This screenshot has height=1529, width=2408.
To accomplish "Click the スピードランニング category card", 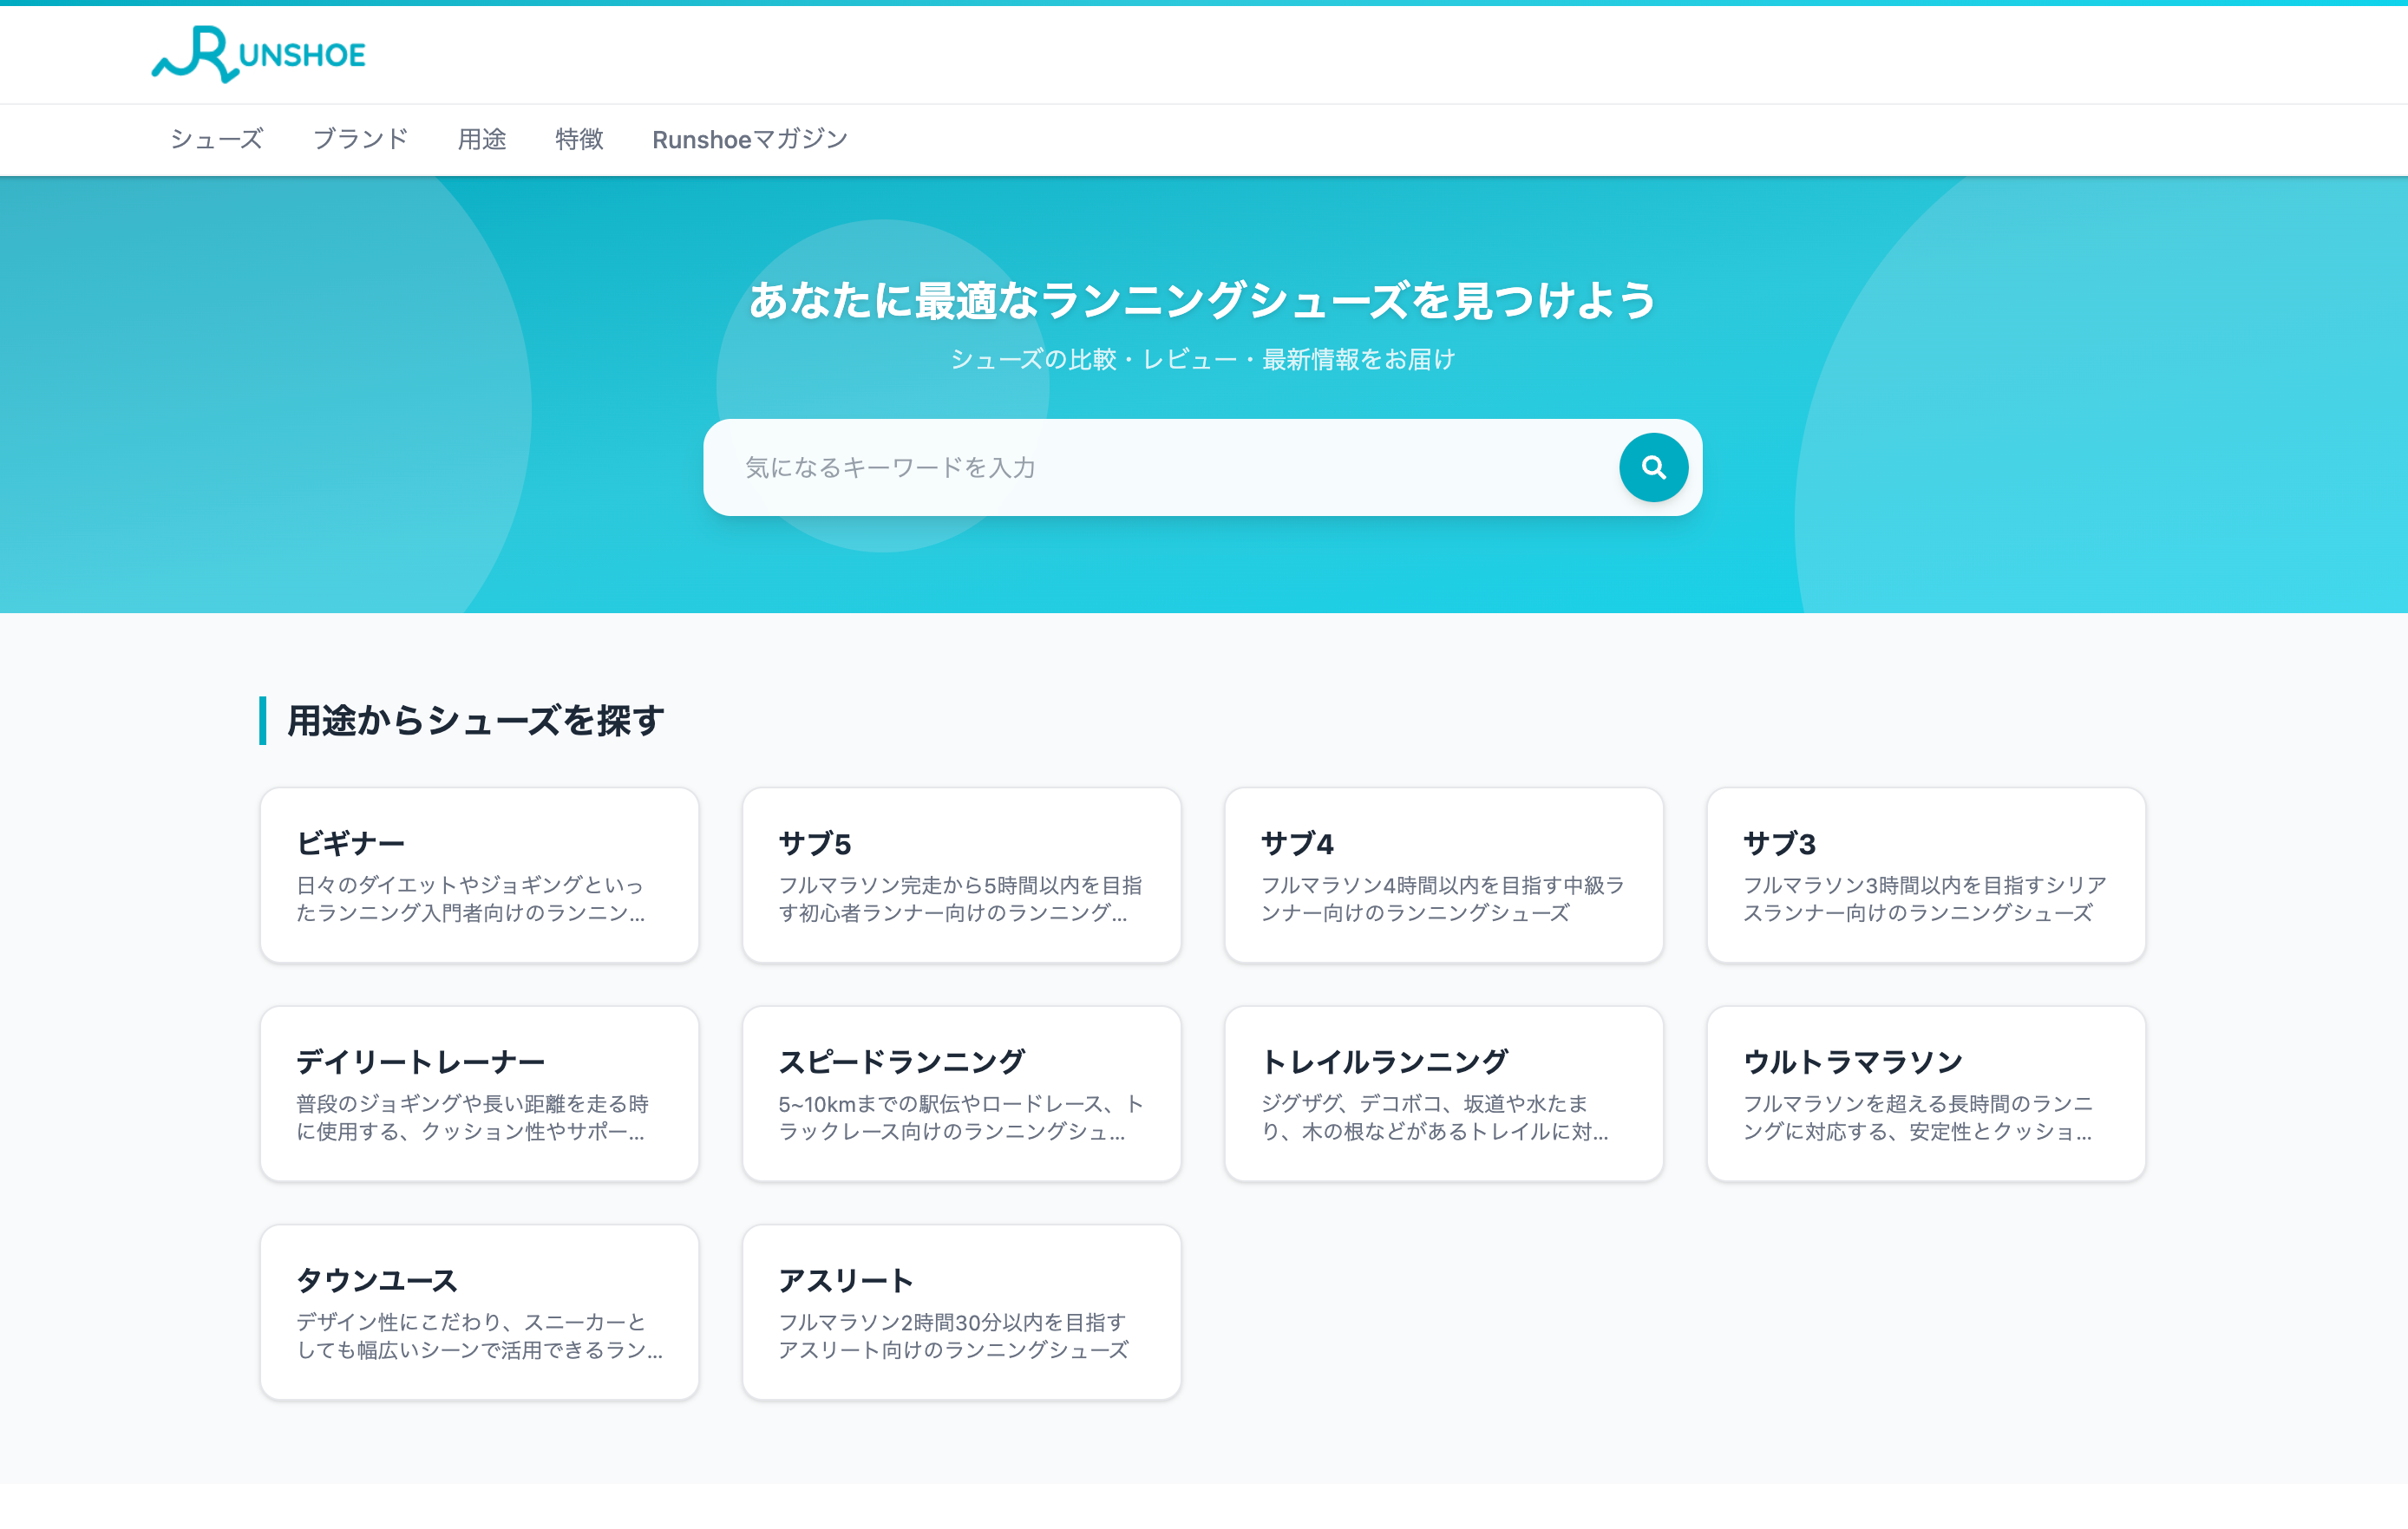I will tap(962, 1093).
